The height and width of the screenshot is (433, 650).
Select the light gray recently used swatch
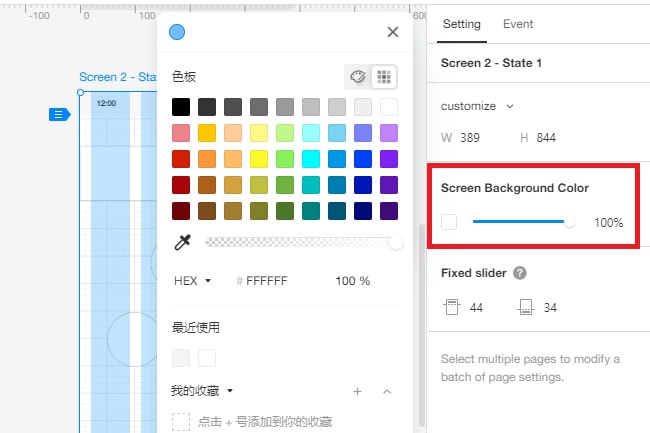[x=181, y=358]
